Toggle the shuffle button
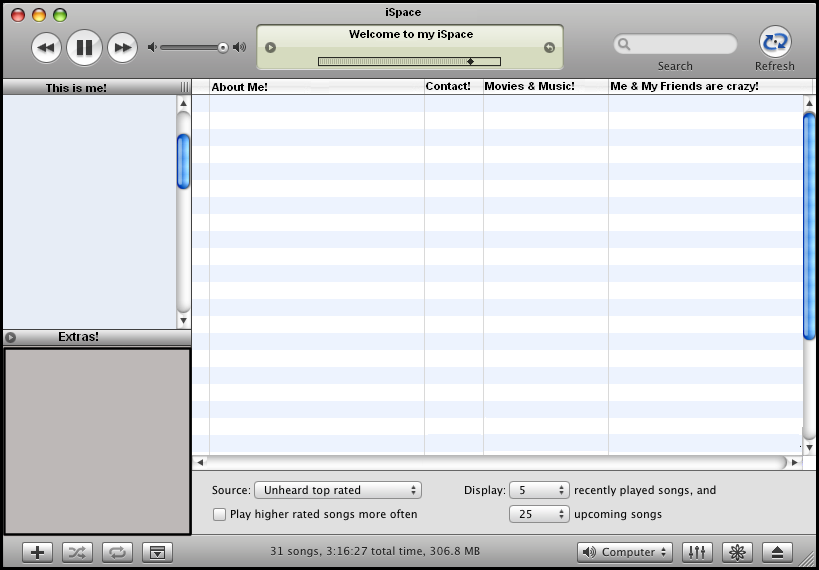This screenshot has height=570, width=819. (77, 552)
